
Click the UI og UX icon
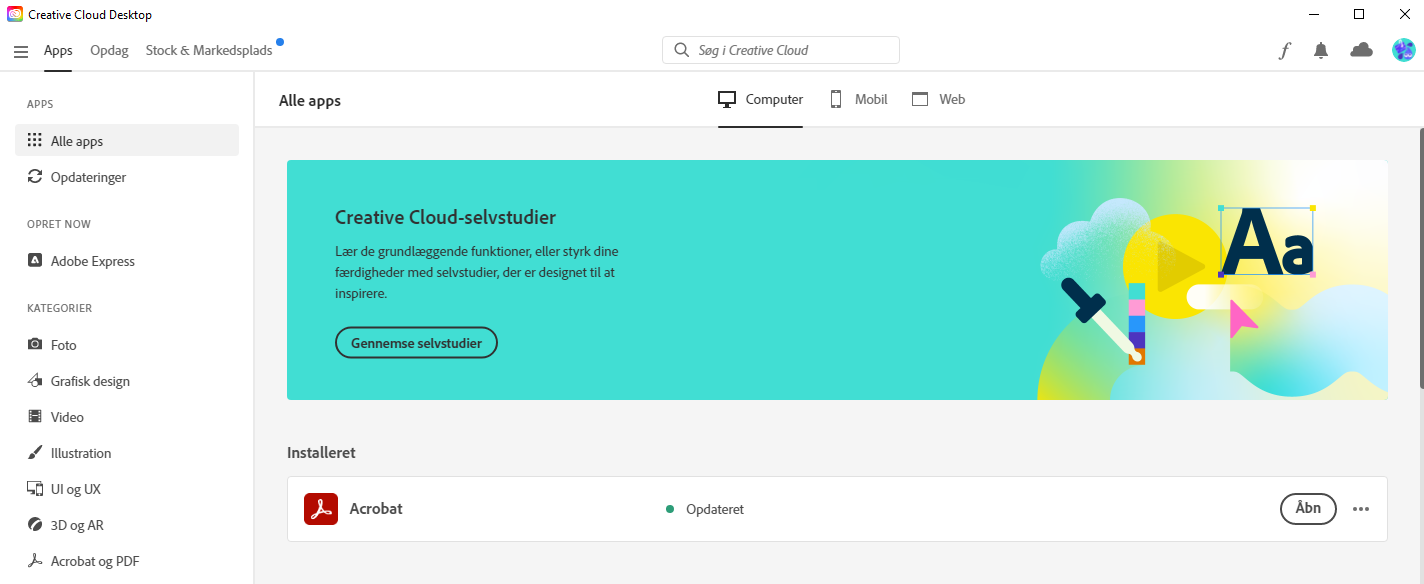pyautogui.click(x=35, y=489)
